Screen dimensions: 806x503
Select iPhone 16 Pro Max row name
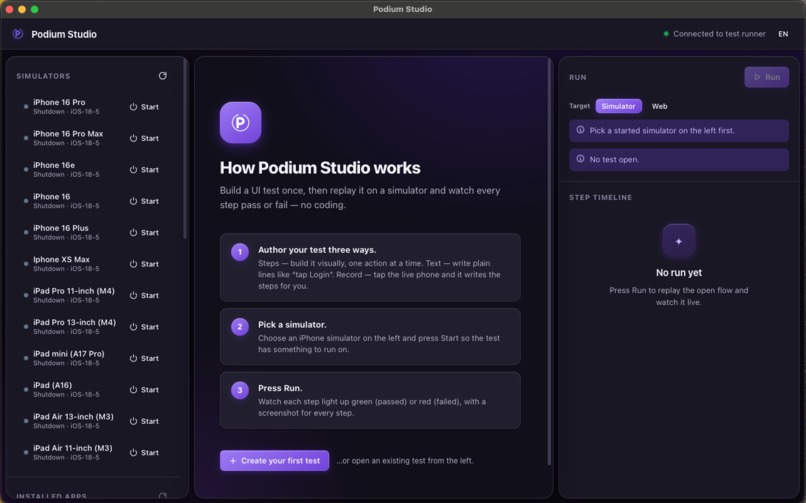click(x=68, y=134)
